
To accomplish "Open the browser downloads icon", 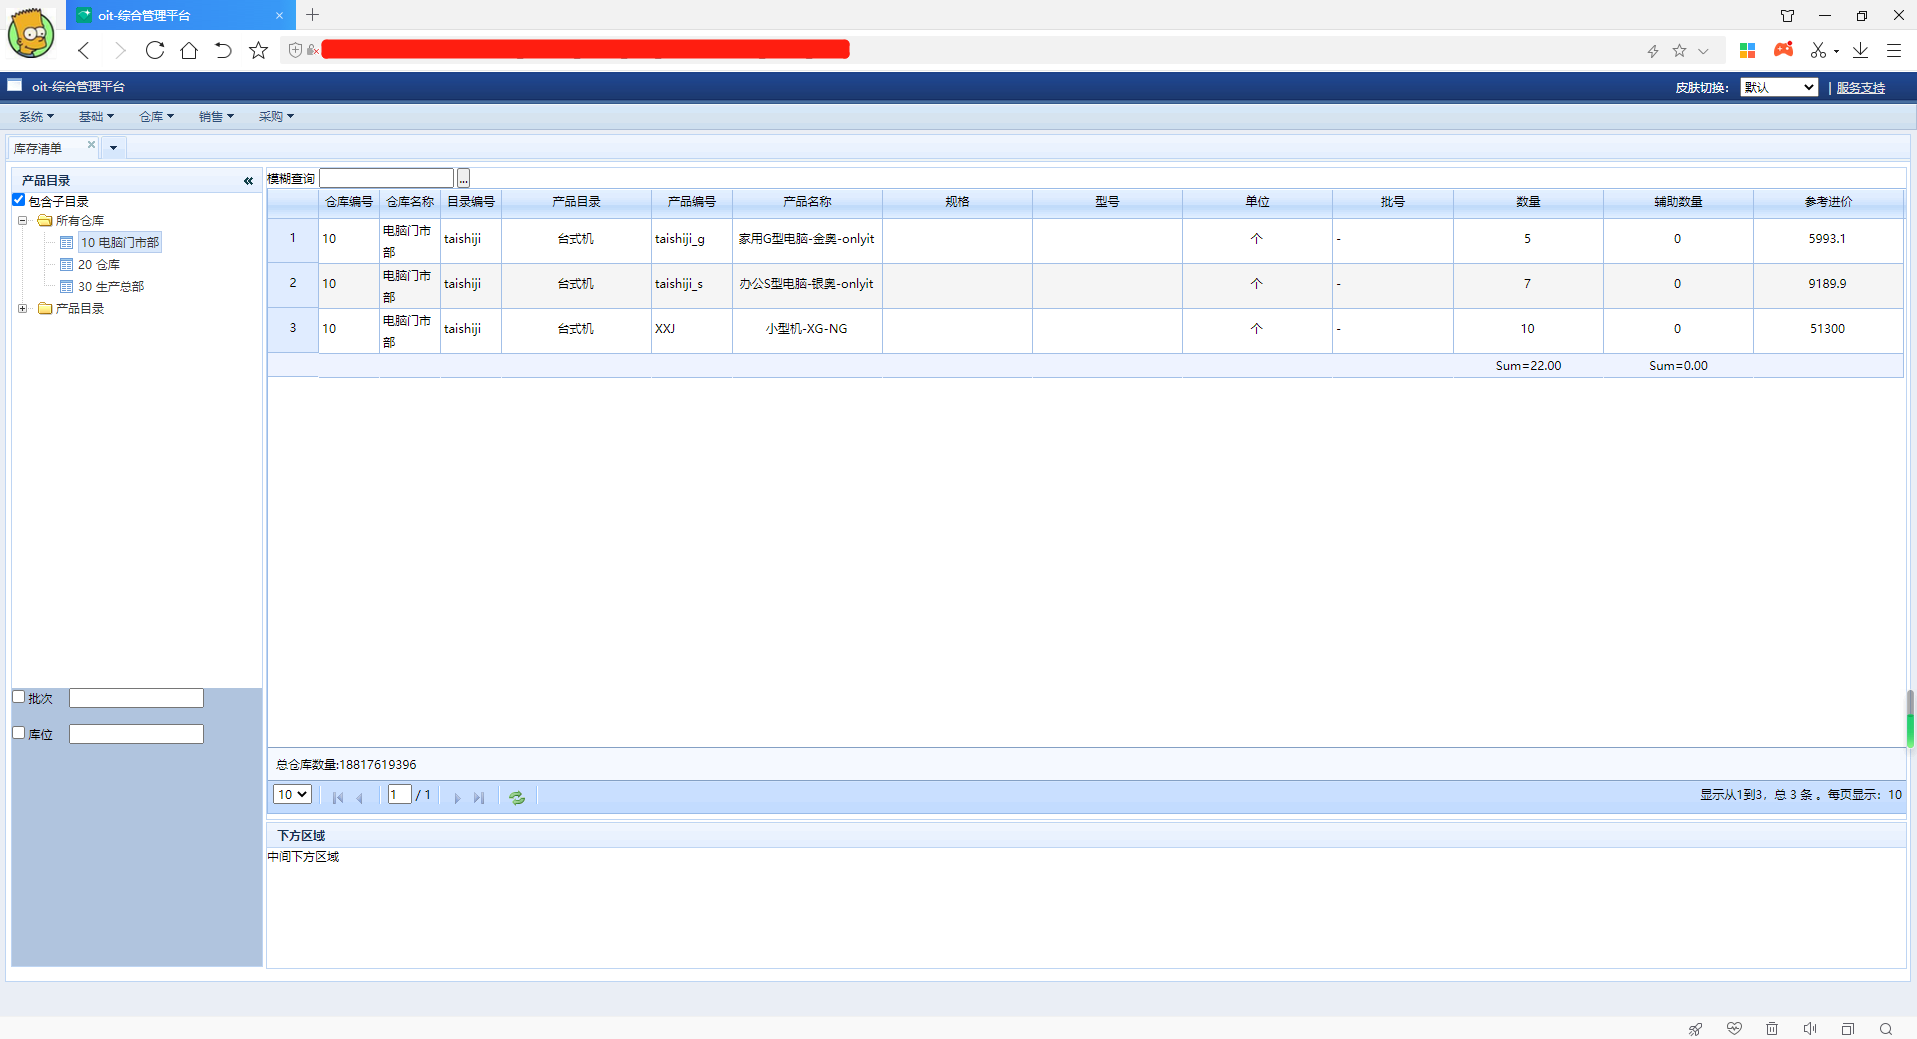I will pos(1860,50).
